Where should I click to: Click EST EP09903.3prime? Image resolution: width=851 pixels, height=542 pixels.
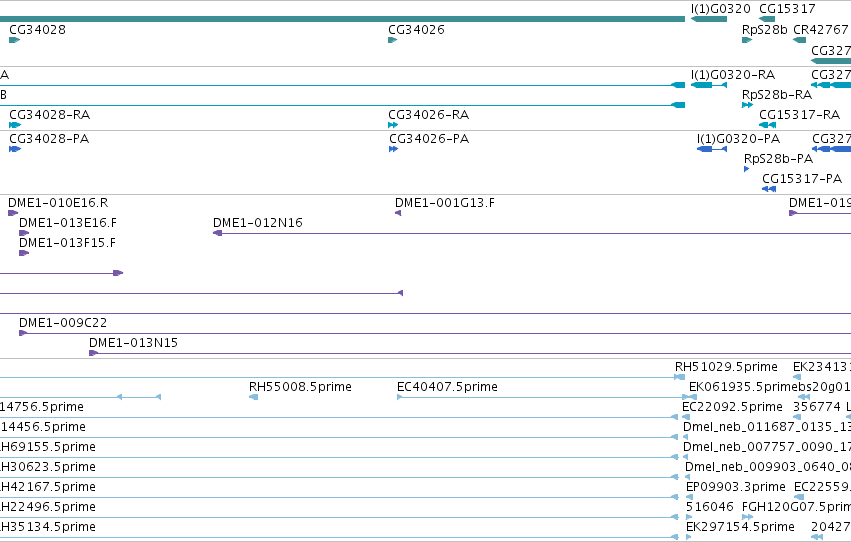point(736,487)
